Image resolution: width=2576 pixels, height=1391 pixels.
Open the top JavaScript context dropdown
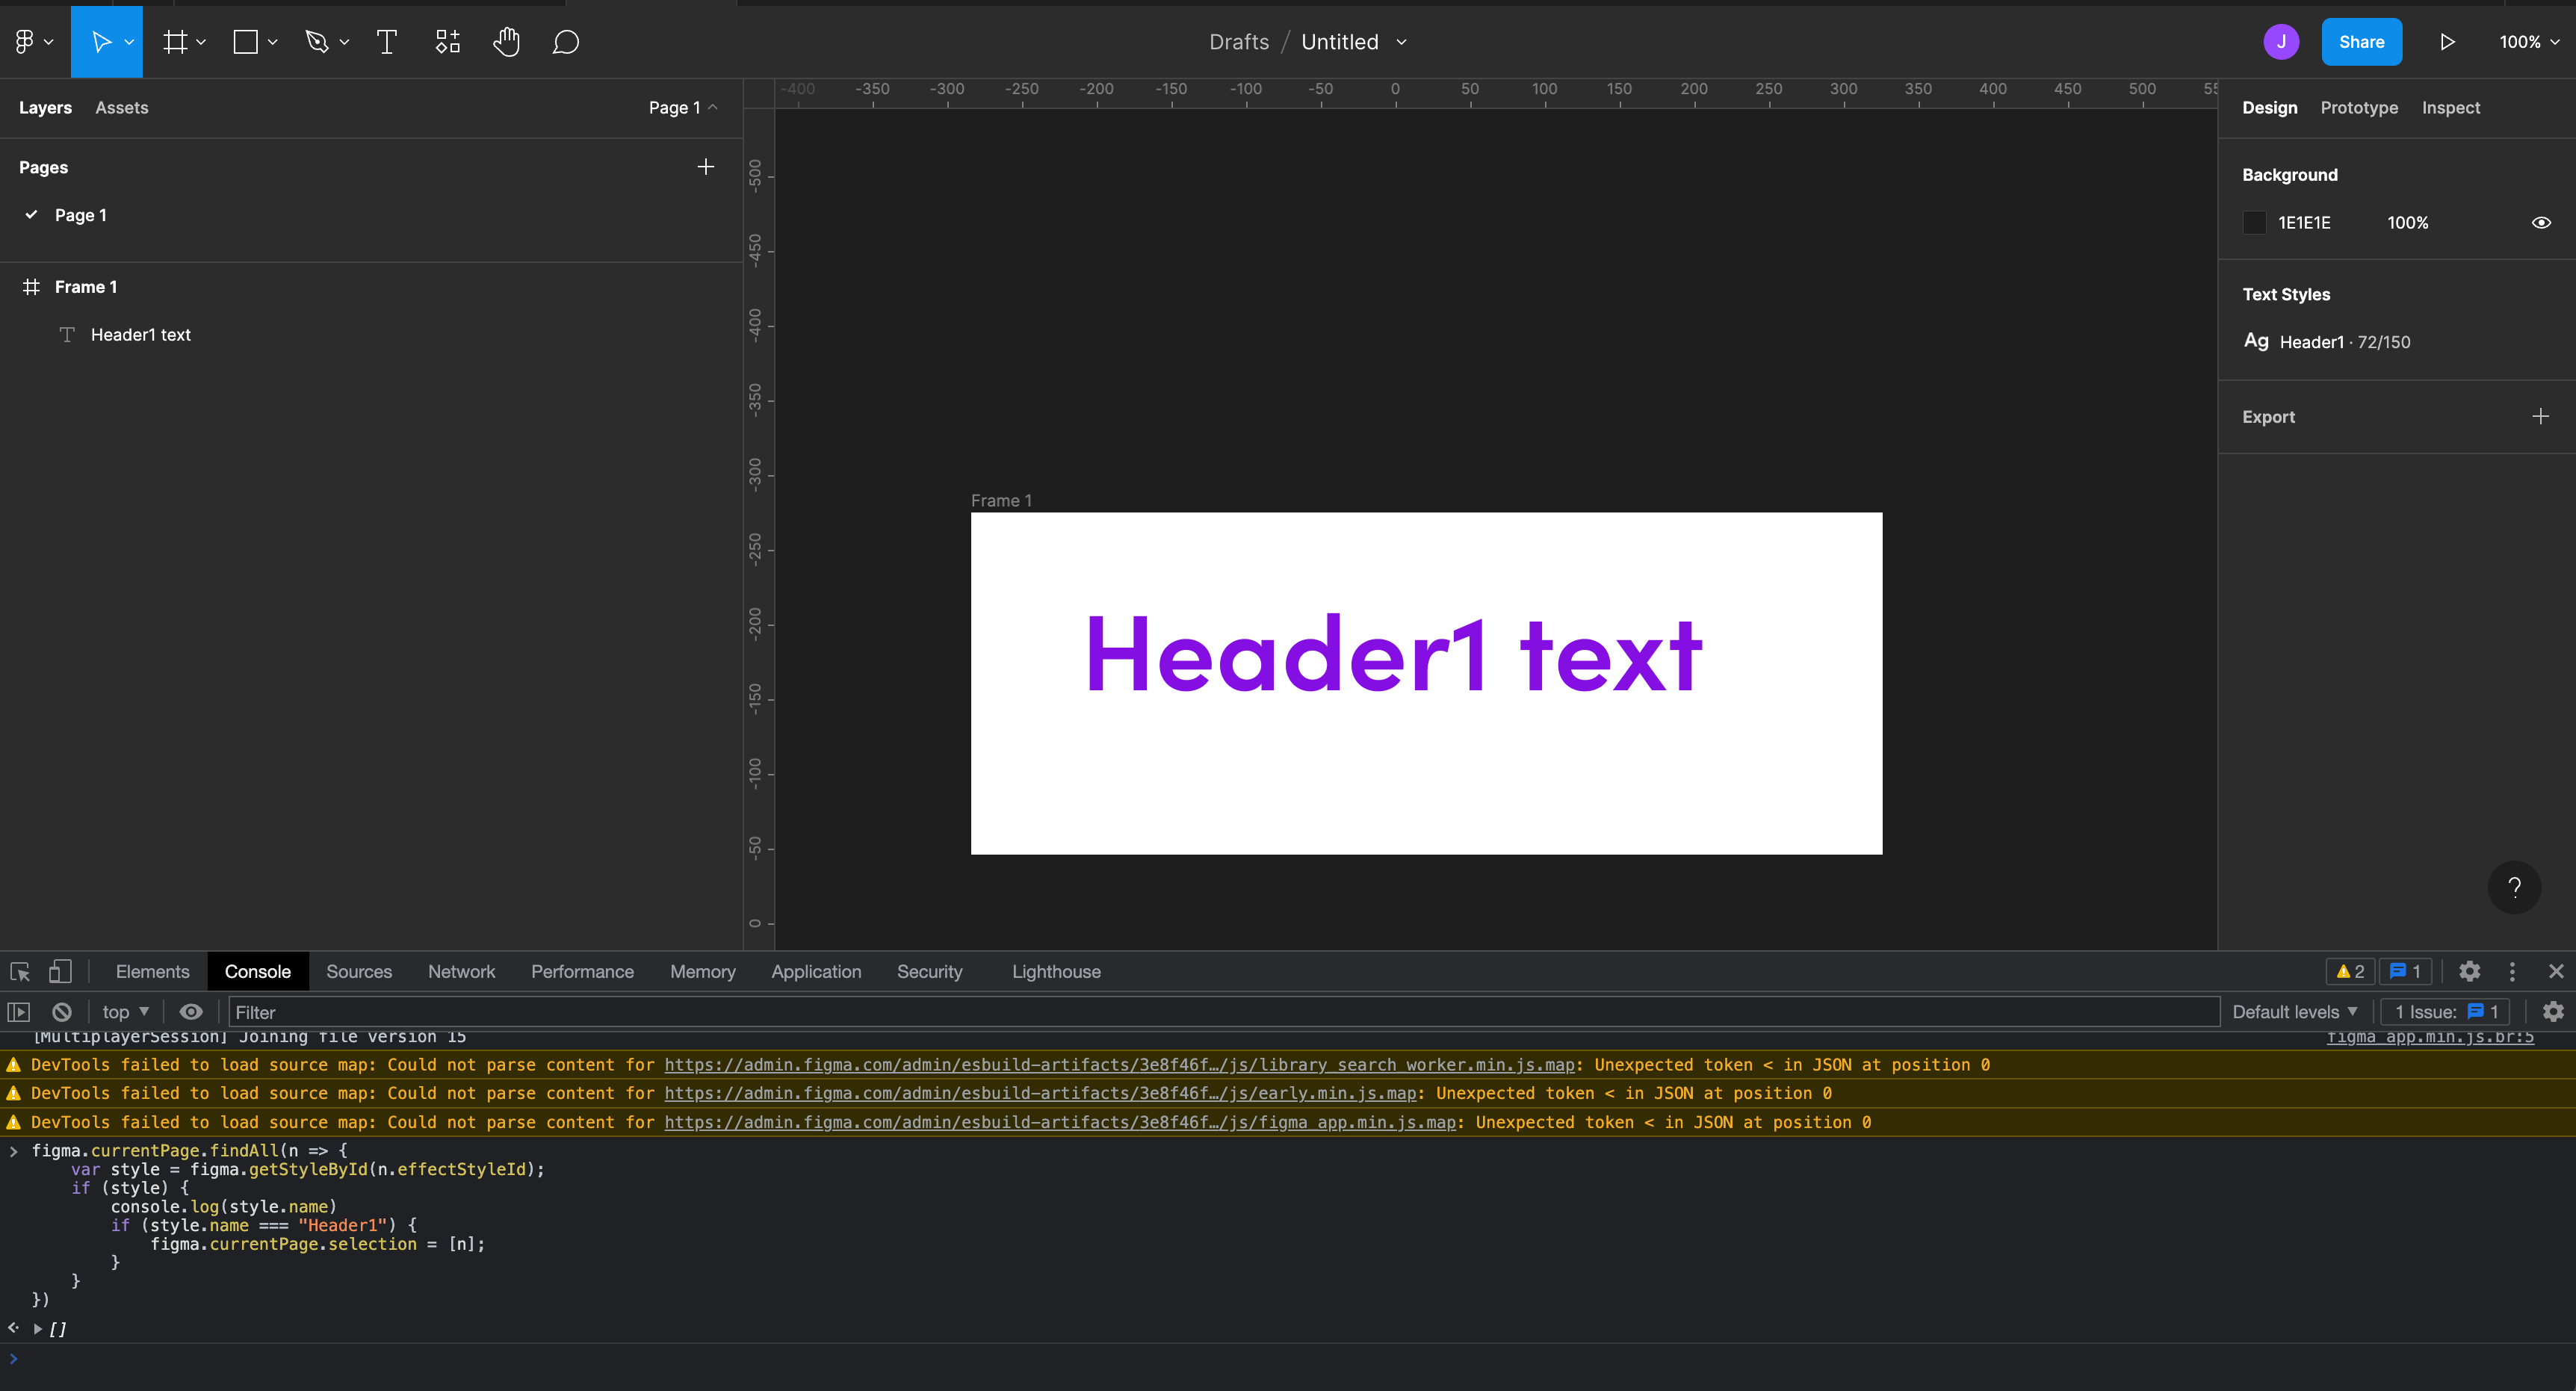pyautogui.click(x=126, y=1012)
